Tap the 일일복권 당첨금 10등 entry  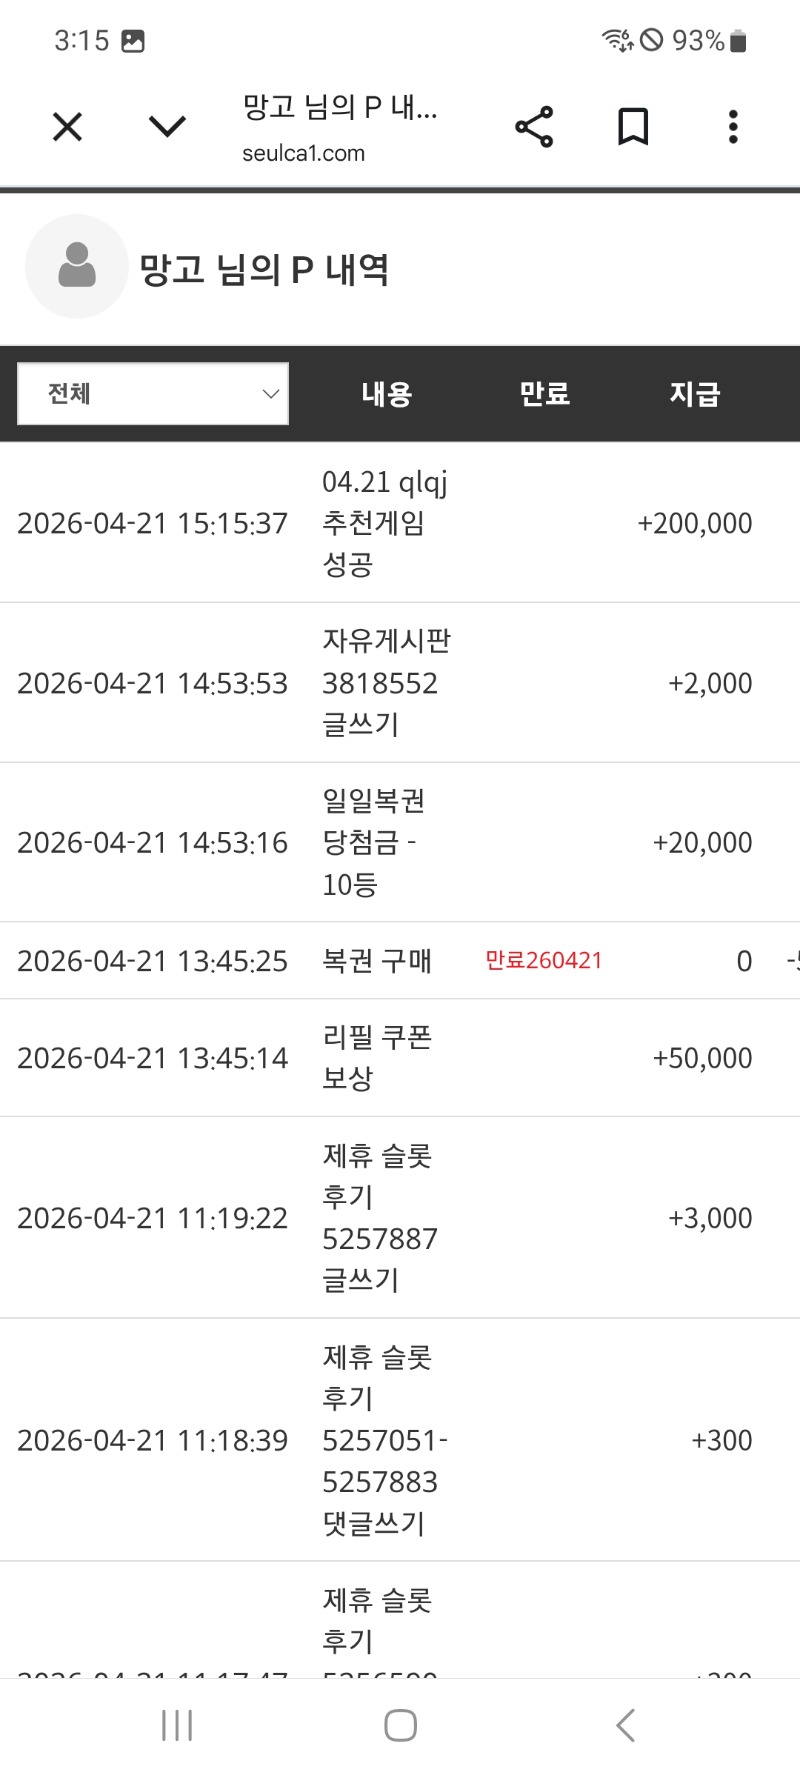[374, 842]
